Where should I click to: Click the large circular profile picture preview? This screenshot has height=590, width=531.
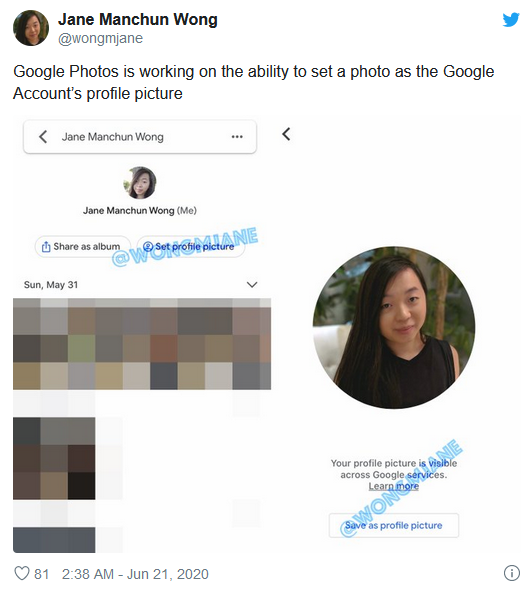[394, 327]
